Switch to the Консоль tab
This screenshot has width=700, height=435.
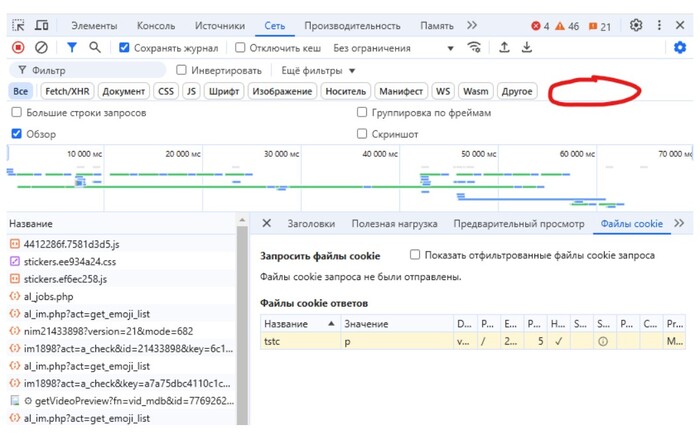[156, 26]
